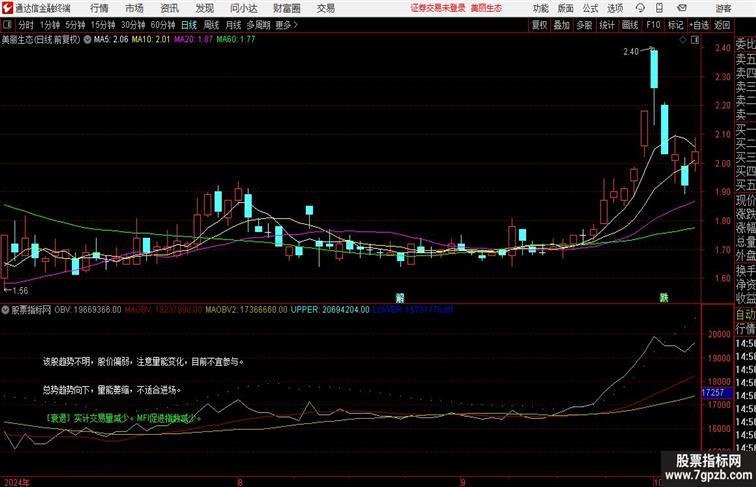Select the 日线 daily period tab
756x487 pixels.
click(x=189, y=25)
